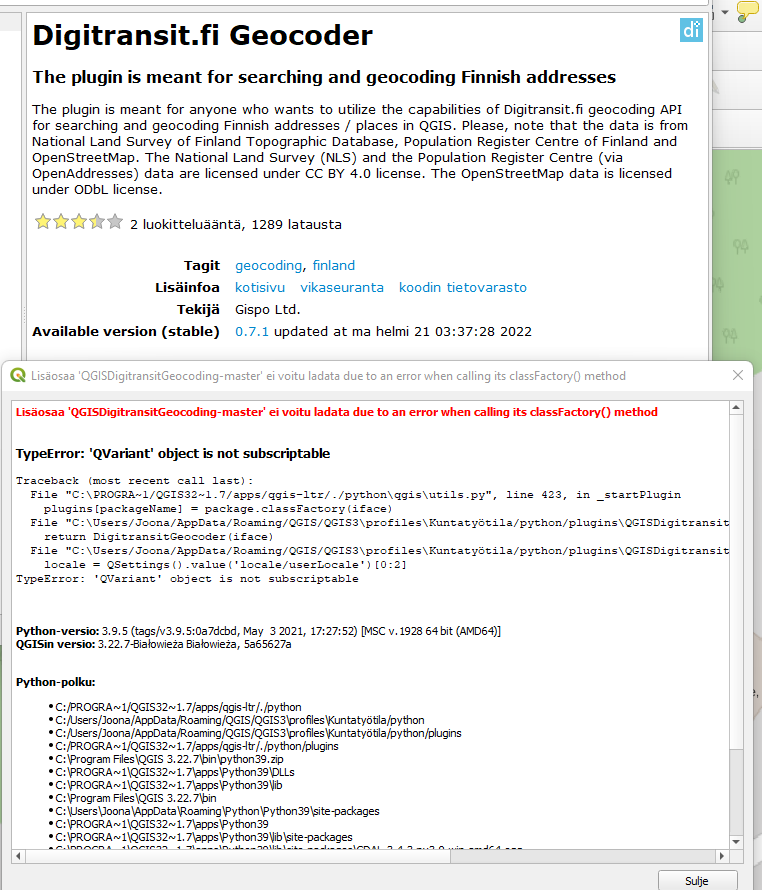Click the horizontal scrollbar right arrow

click(x=722, y=856)
